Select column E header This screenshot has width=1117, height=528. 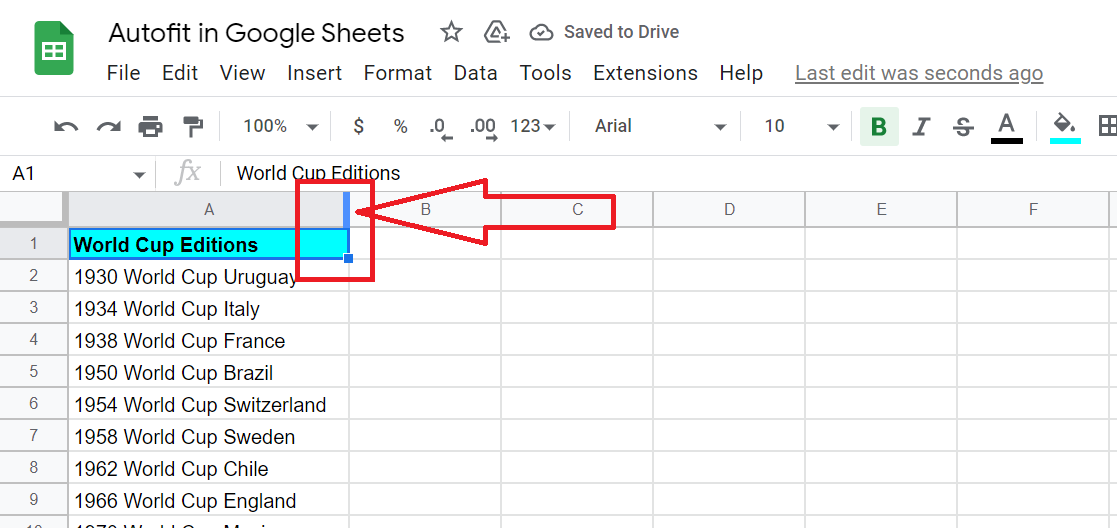[x=880, y=209]
